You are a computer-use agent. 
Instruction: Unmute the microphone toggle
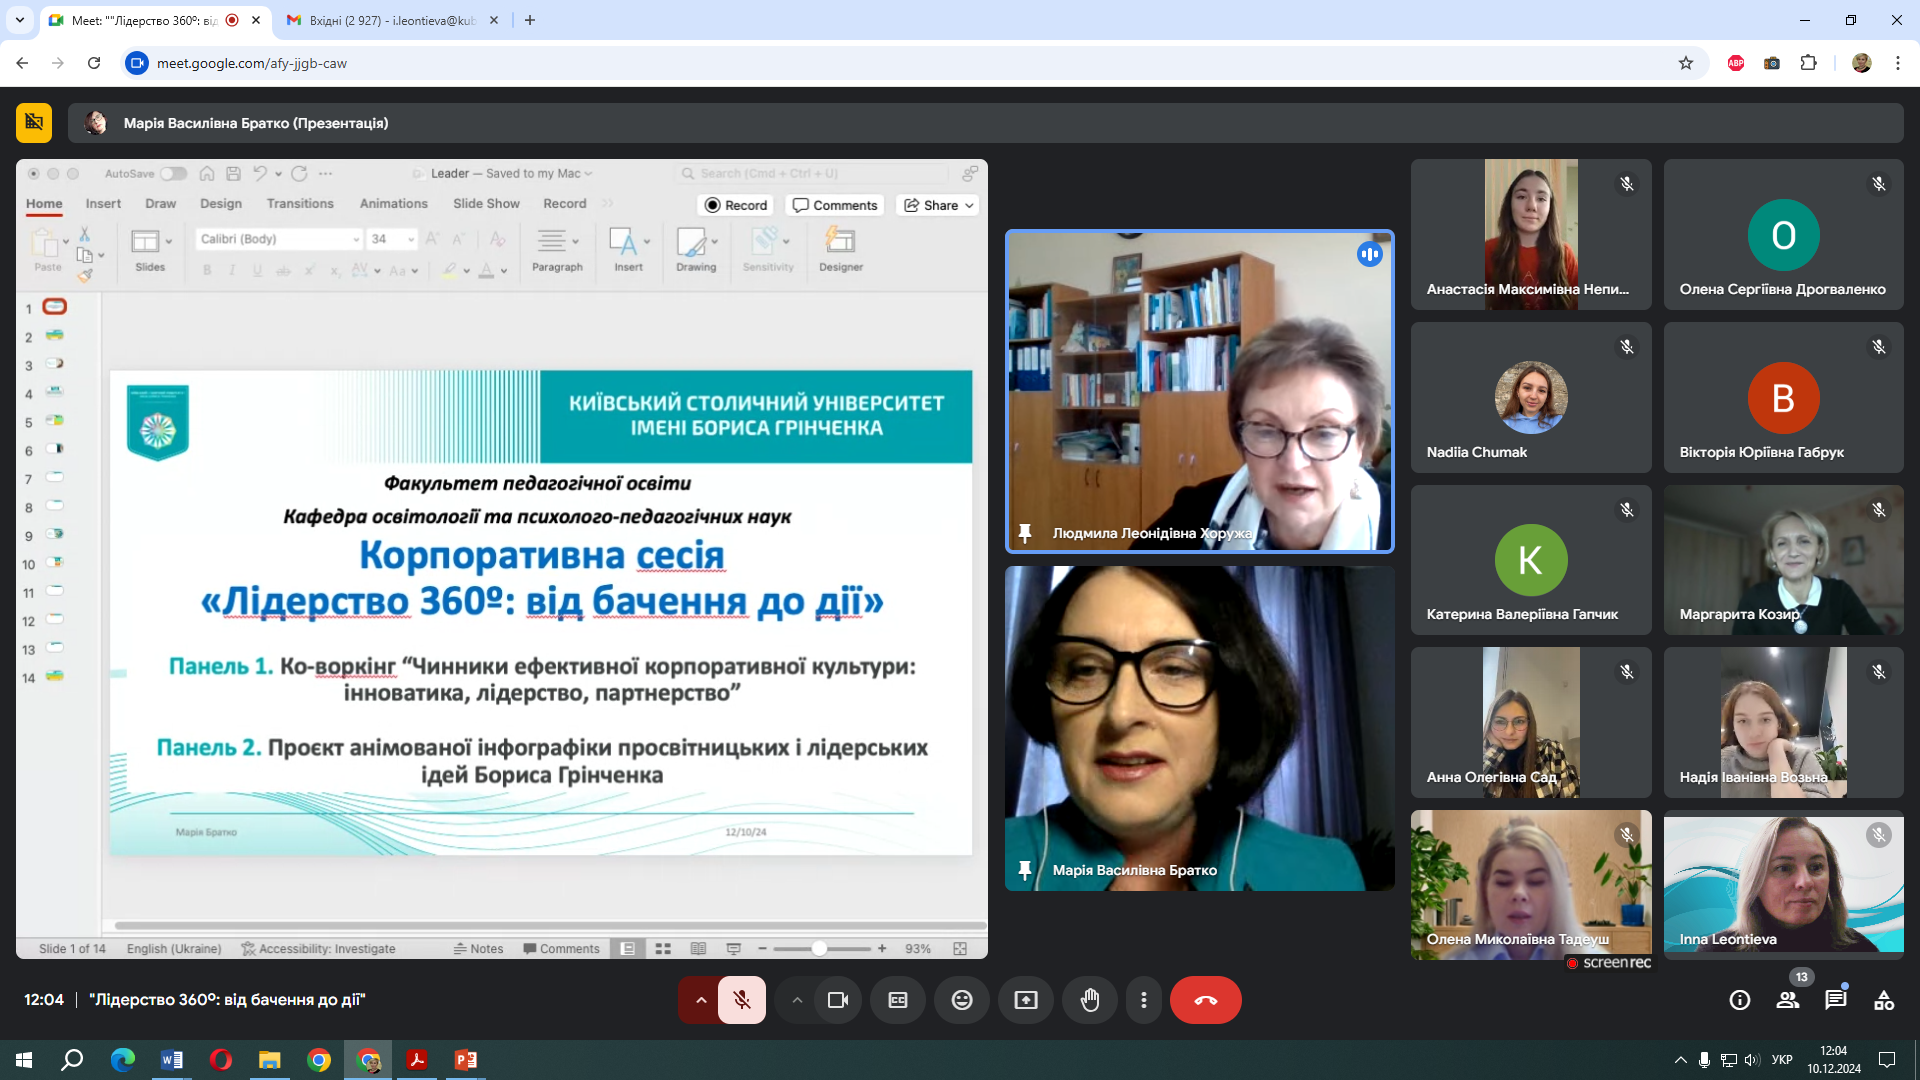pyautogui.click(x=742, y=1000)
